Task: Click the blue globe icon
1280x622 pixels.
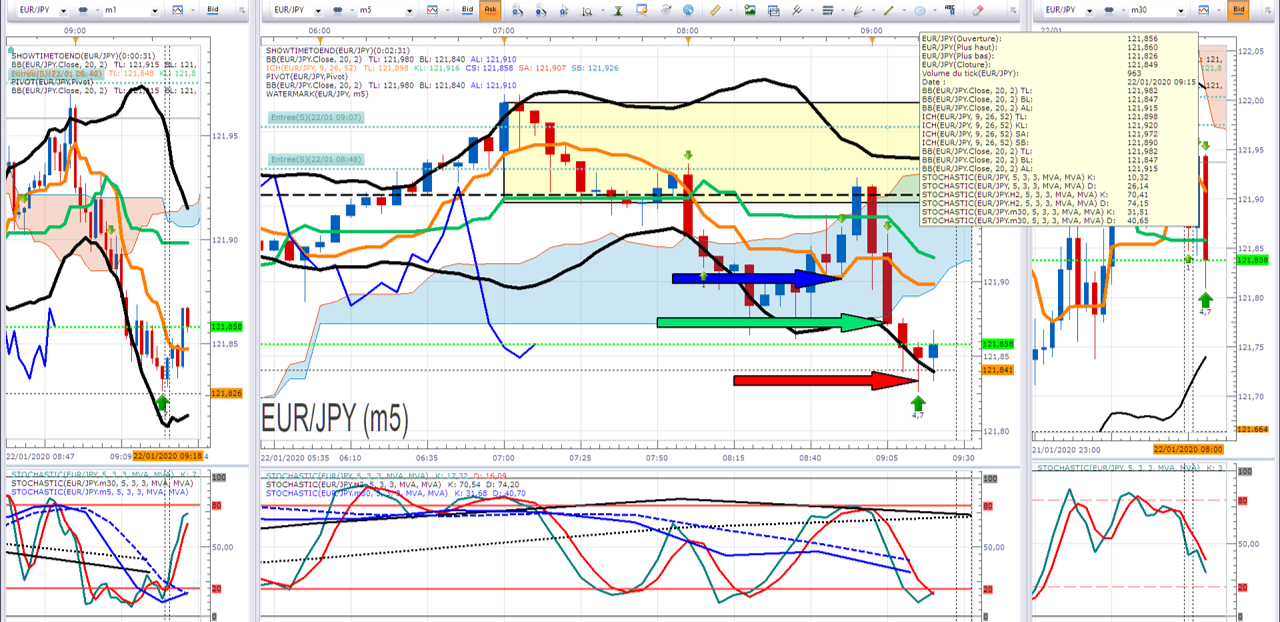Action: coord(688,10)
